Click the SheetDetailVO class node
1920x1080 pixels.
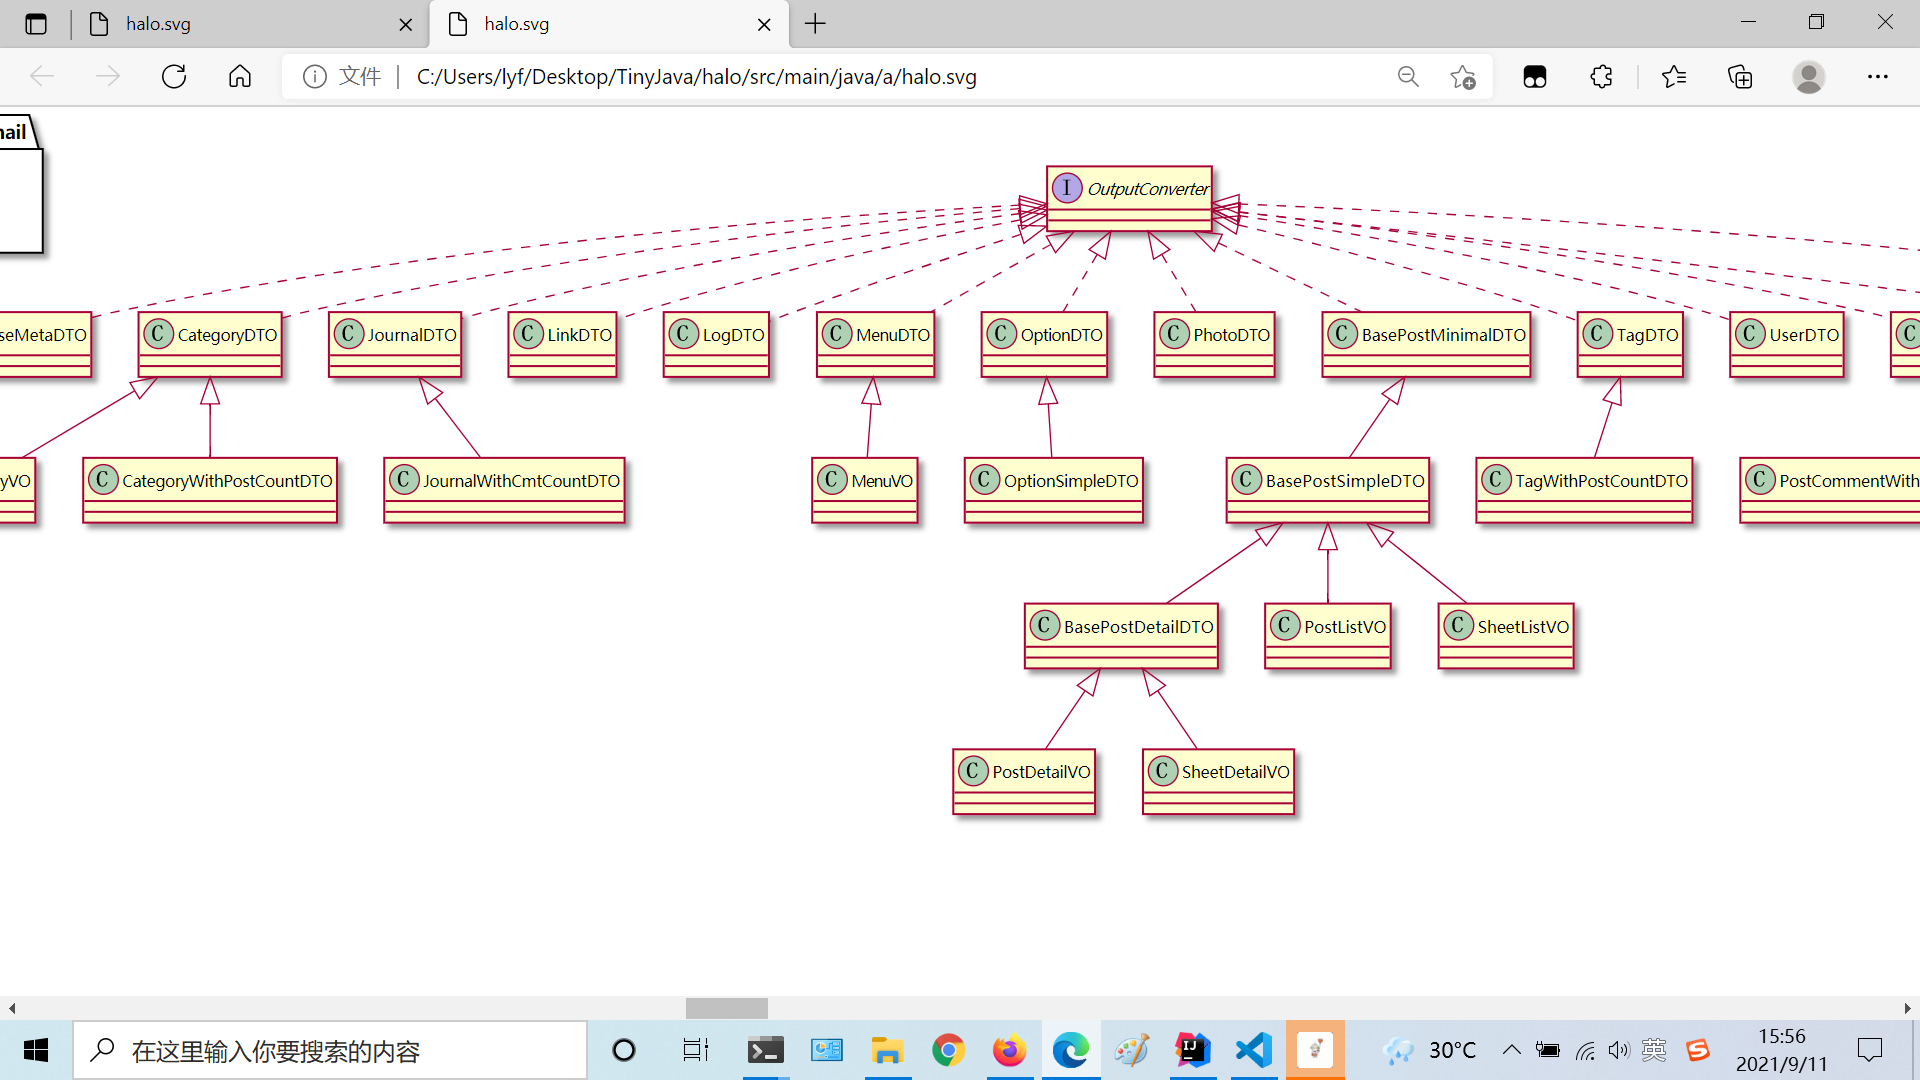(1218, 782)
